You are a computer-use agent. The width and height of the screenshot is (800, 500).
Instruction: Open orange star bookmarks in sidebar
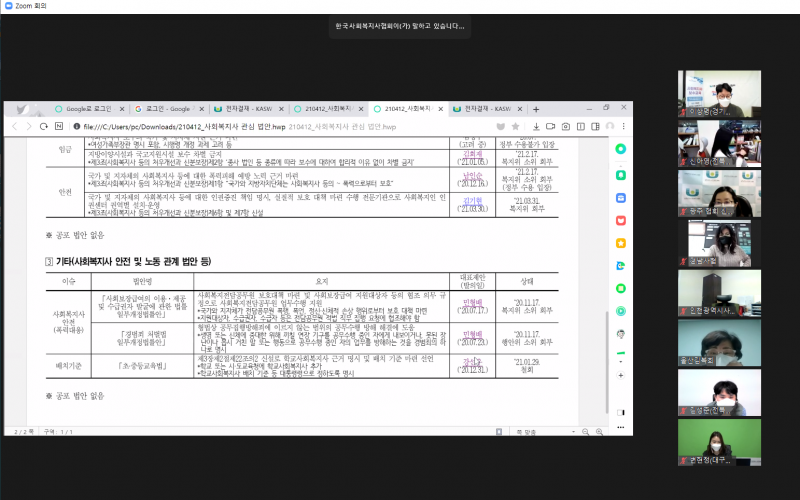pos(620,243)
